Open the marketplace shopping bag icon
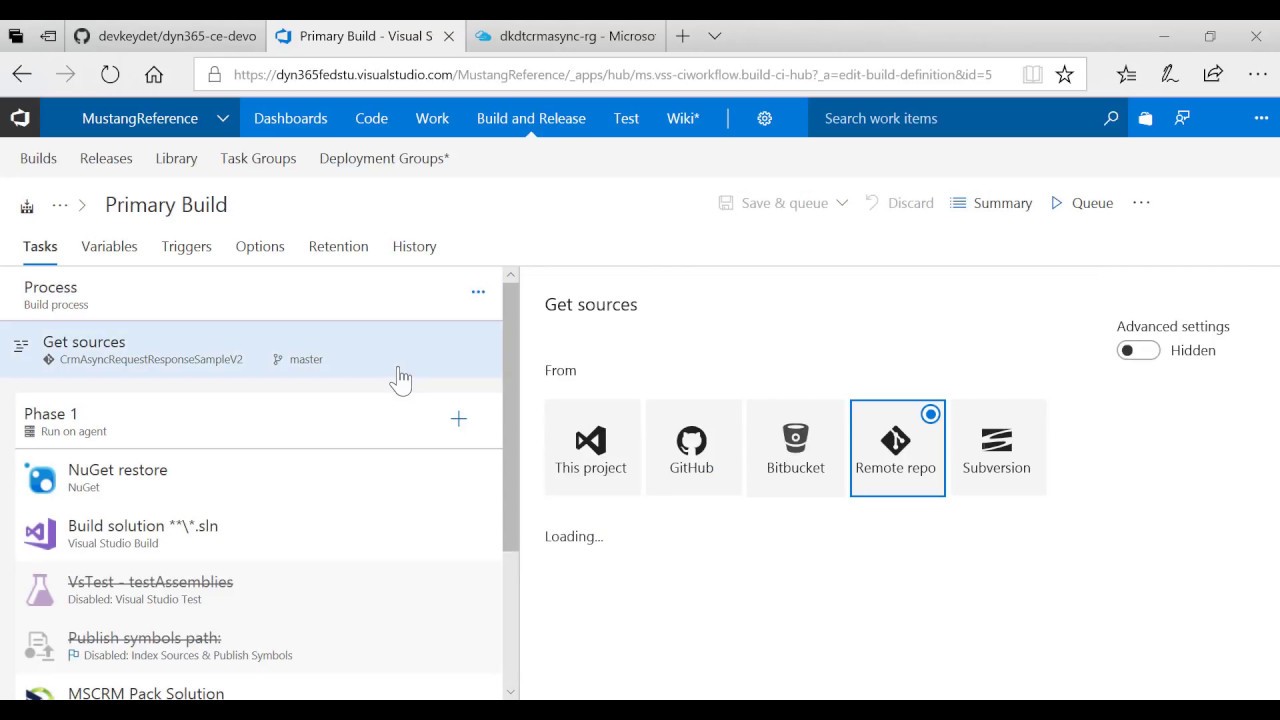The height and width of the screenshot is (720, 1280). coord(1146,118)
